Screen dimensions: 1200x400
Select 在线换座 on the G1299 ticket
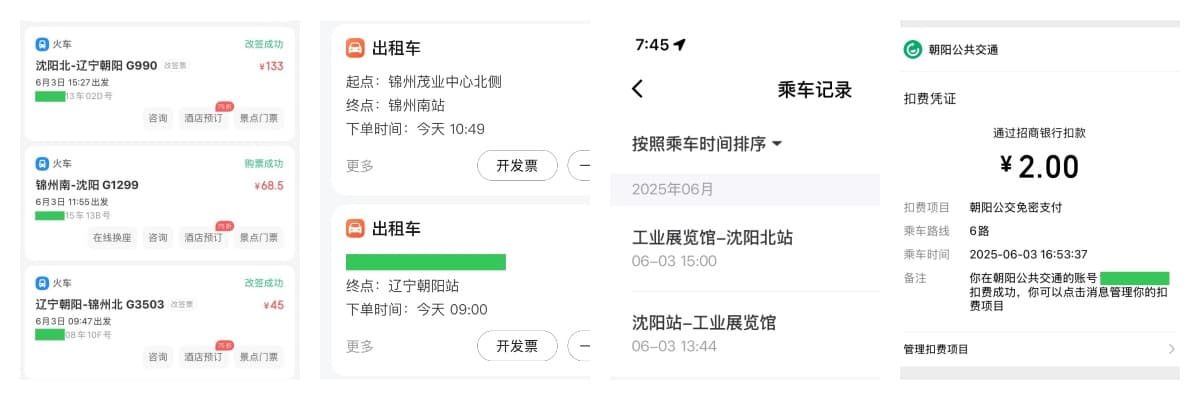pos(112,238)
